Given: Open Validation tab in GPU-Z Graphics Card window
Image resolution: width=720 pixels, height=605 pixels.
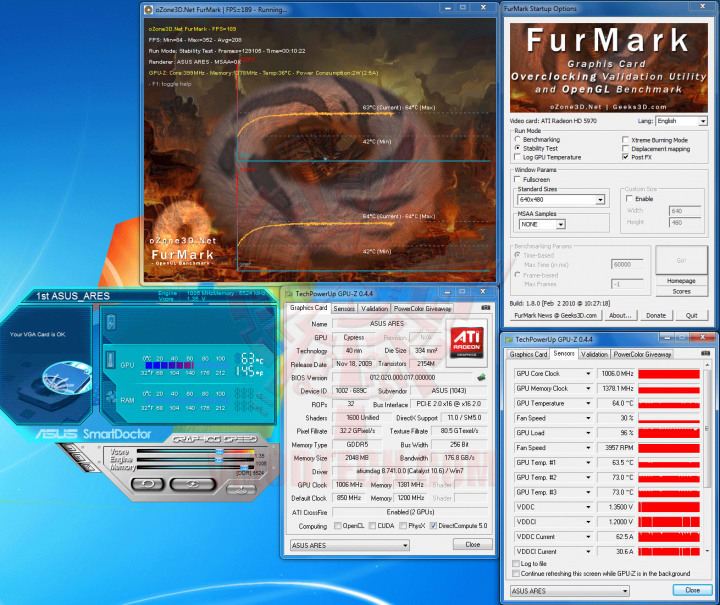Looking at the screenshot, I should pyautogui.click(x=374, y=308).
